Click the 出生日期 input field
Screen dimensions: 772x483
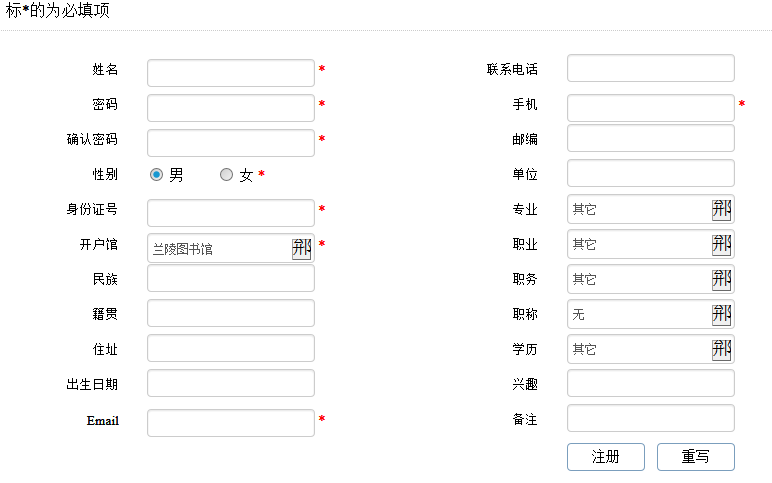231,383
